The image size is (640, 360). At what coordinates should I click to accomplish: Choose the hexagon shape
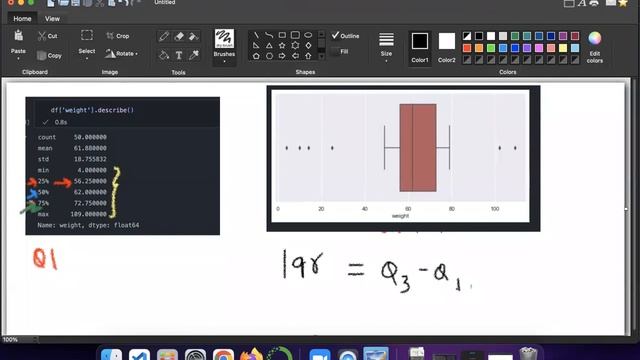point(269,56)
